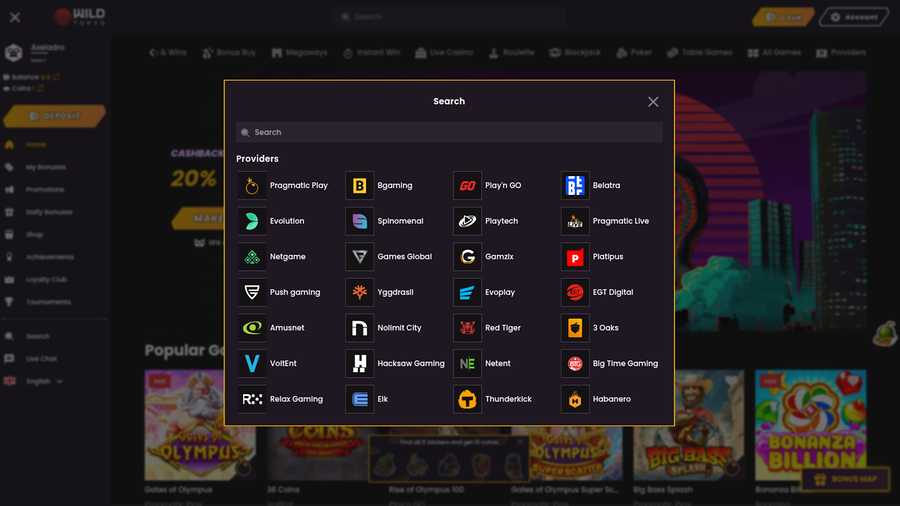The image size is (900, 506).
Task: Click the Elk provider icon
Action: [x=359, y=399]
